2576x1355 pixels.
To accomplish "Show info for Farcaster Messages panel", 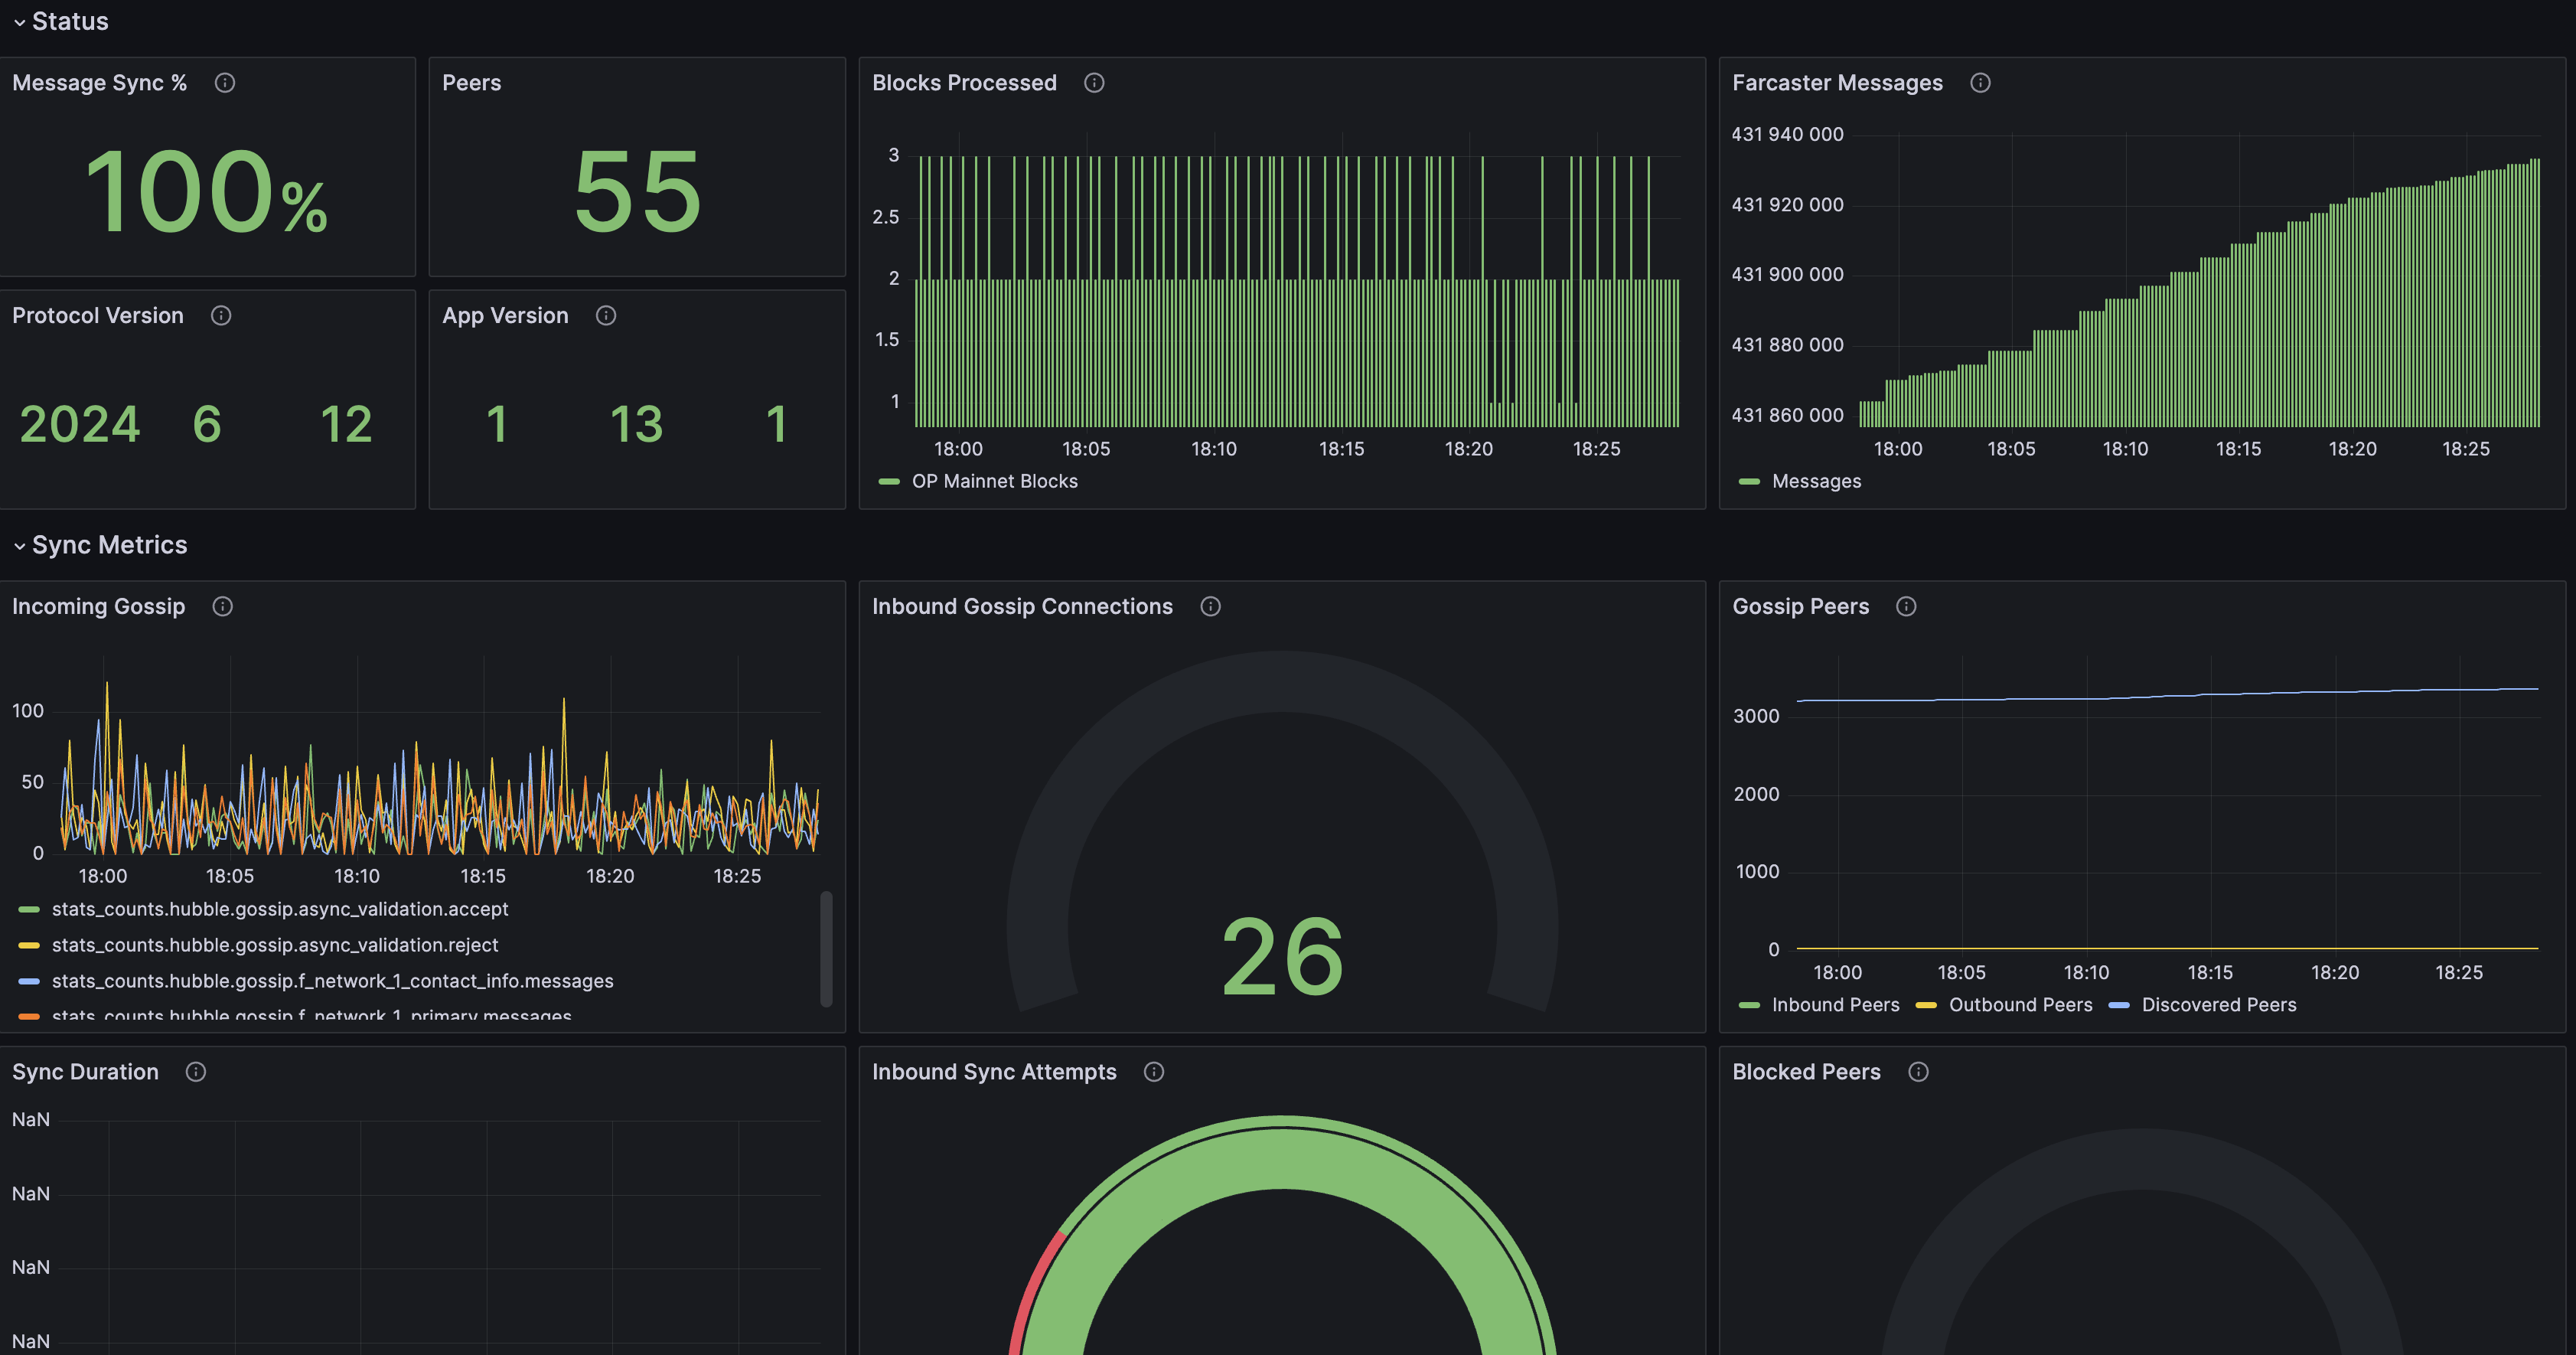I will tap(1980, 83).
